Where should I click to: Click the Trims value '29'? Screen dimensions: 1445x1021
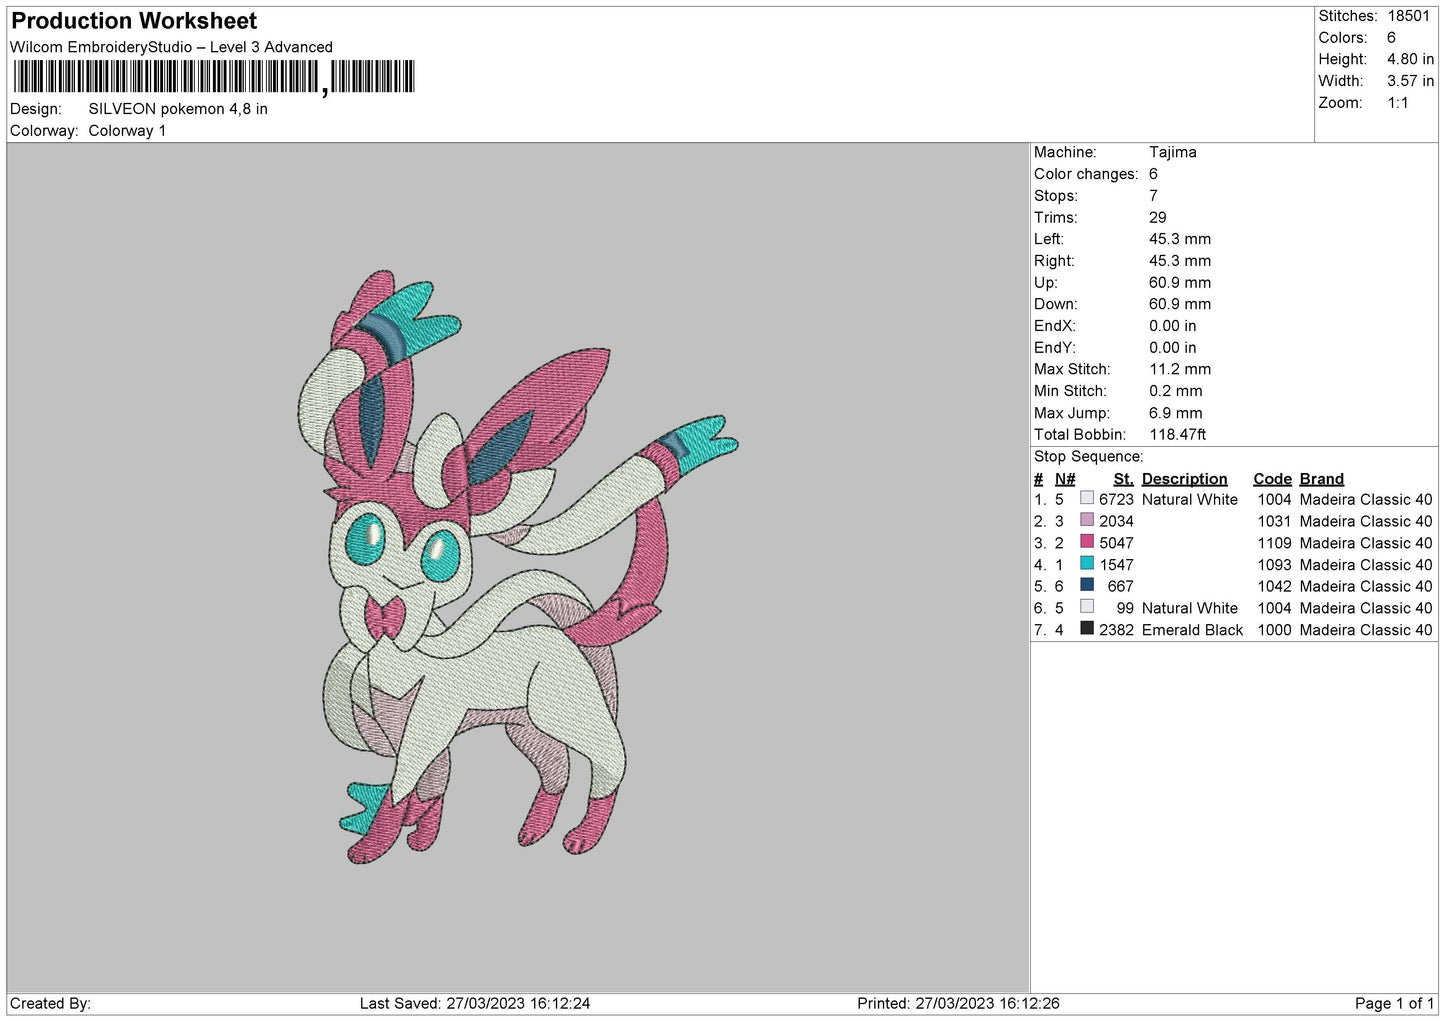1158,217
